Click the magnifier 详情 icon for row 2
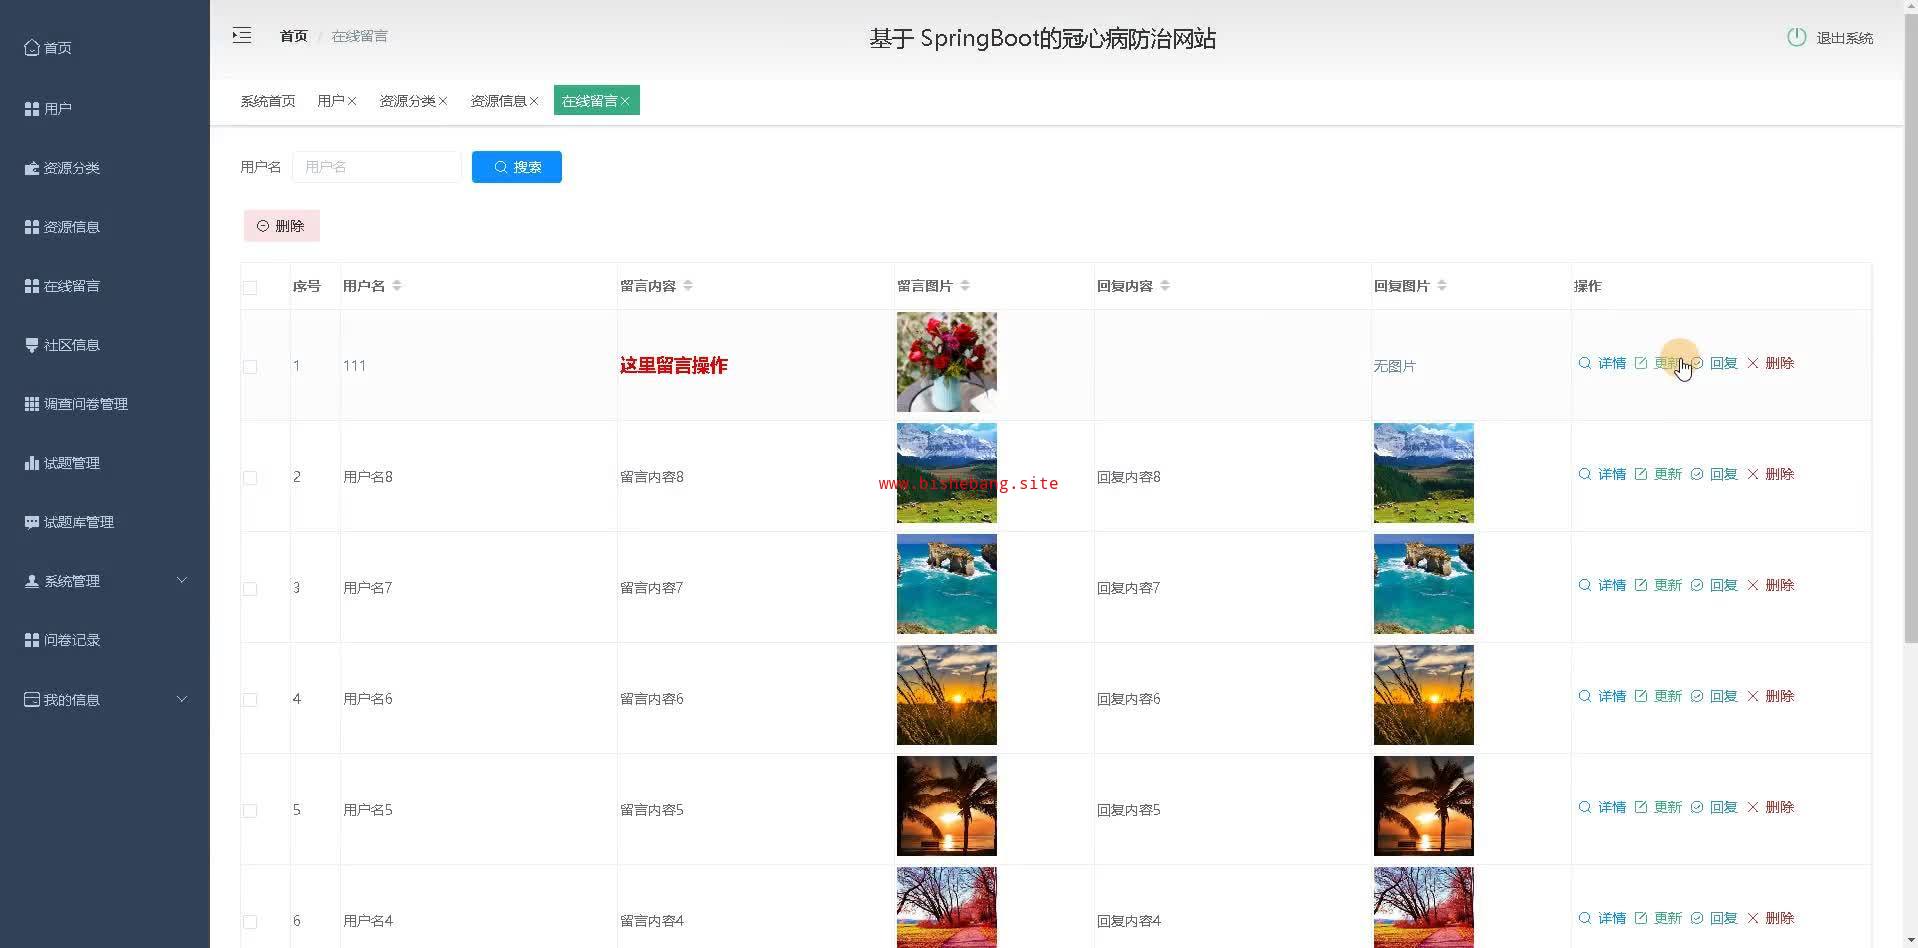The width and height of the screenshot is (1918, 948). coord(1585,474)
